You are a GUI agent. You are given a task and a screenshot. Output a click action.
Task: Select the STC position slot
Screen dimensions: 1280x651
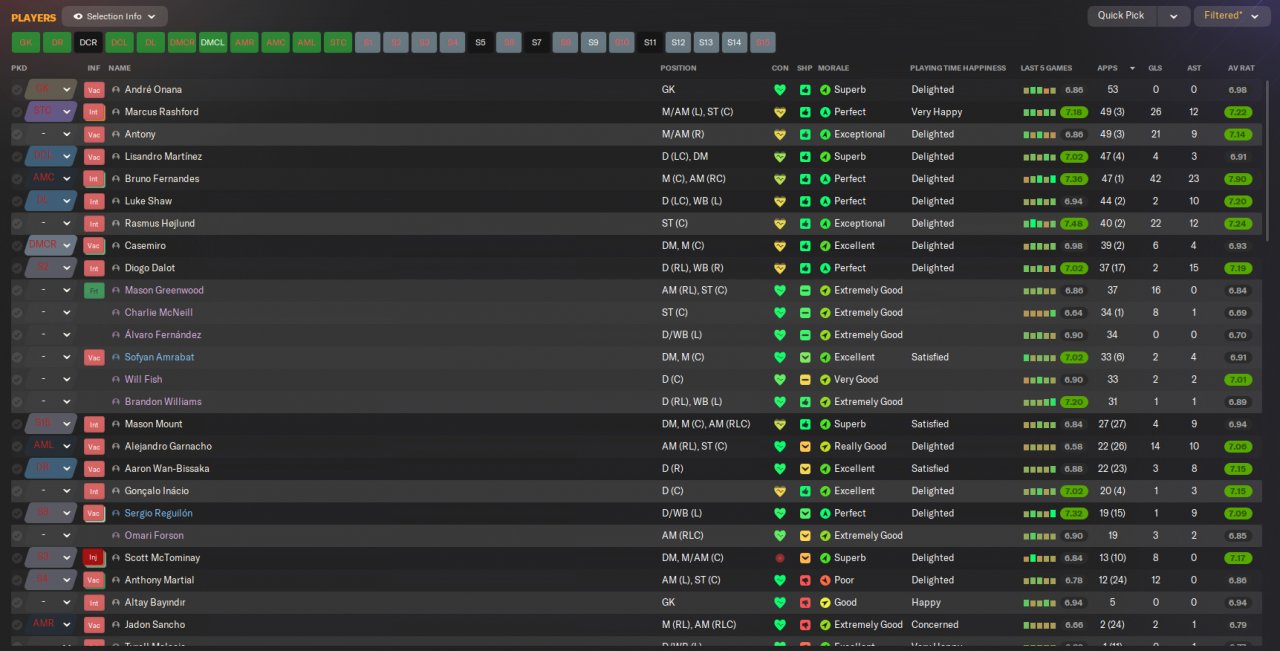[338, 43]
